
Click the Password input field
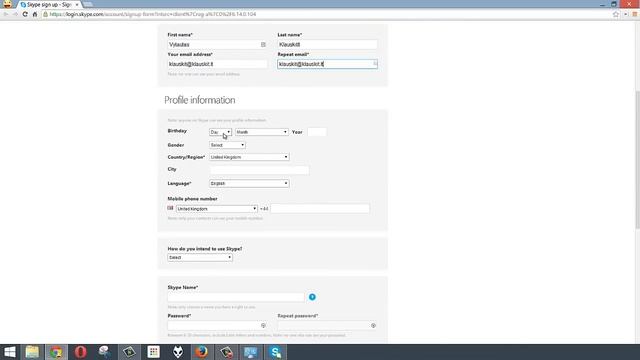coord(218,325)
